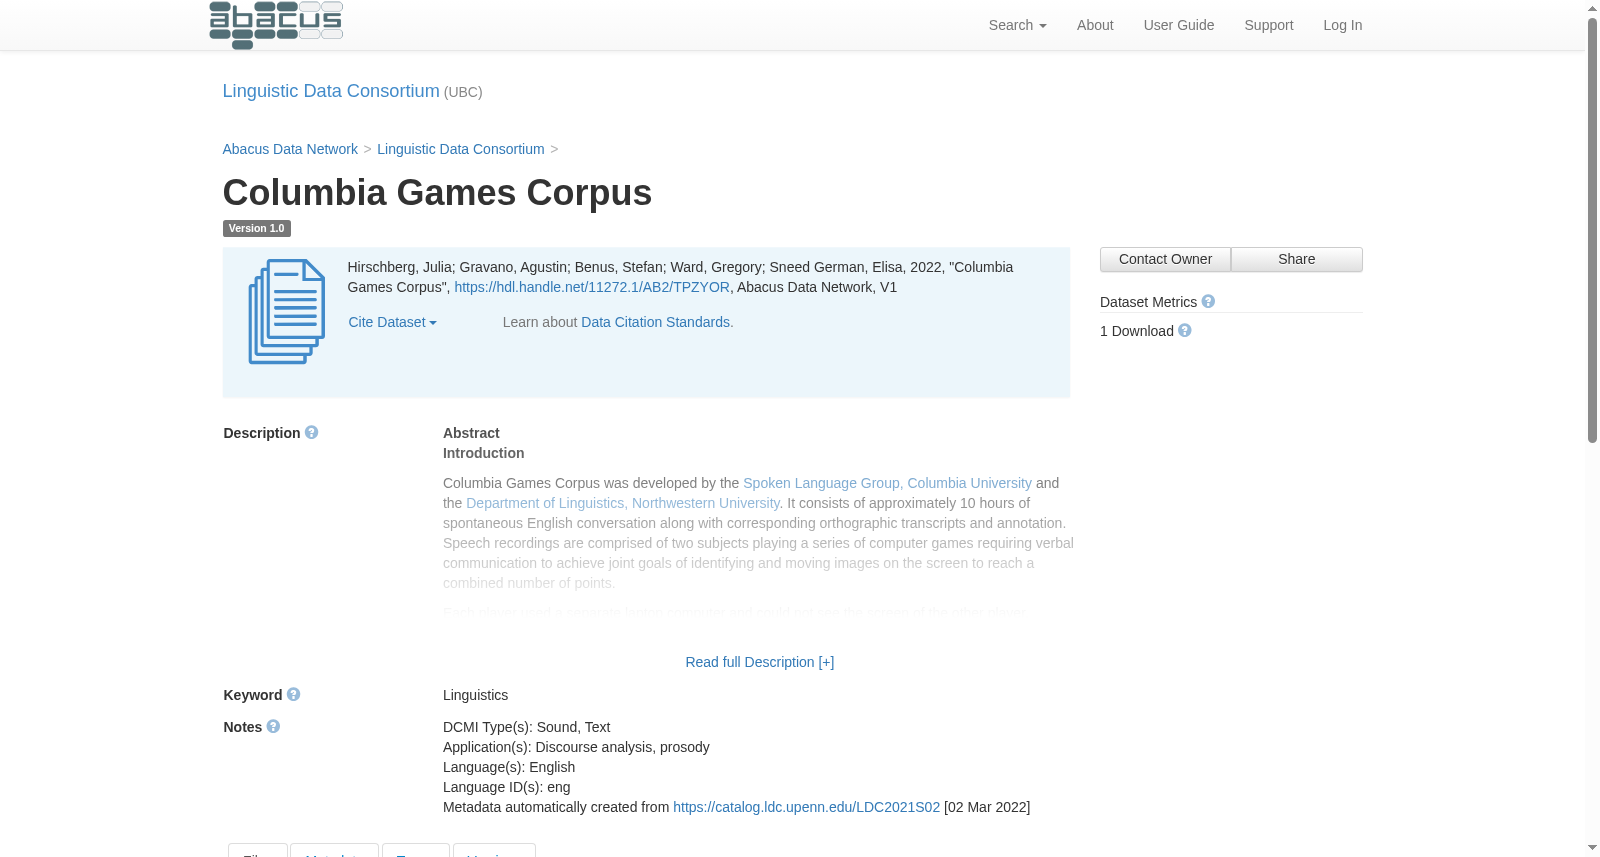Open Spoken Language Group, Columbia University link

887,483
